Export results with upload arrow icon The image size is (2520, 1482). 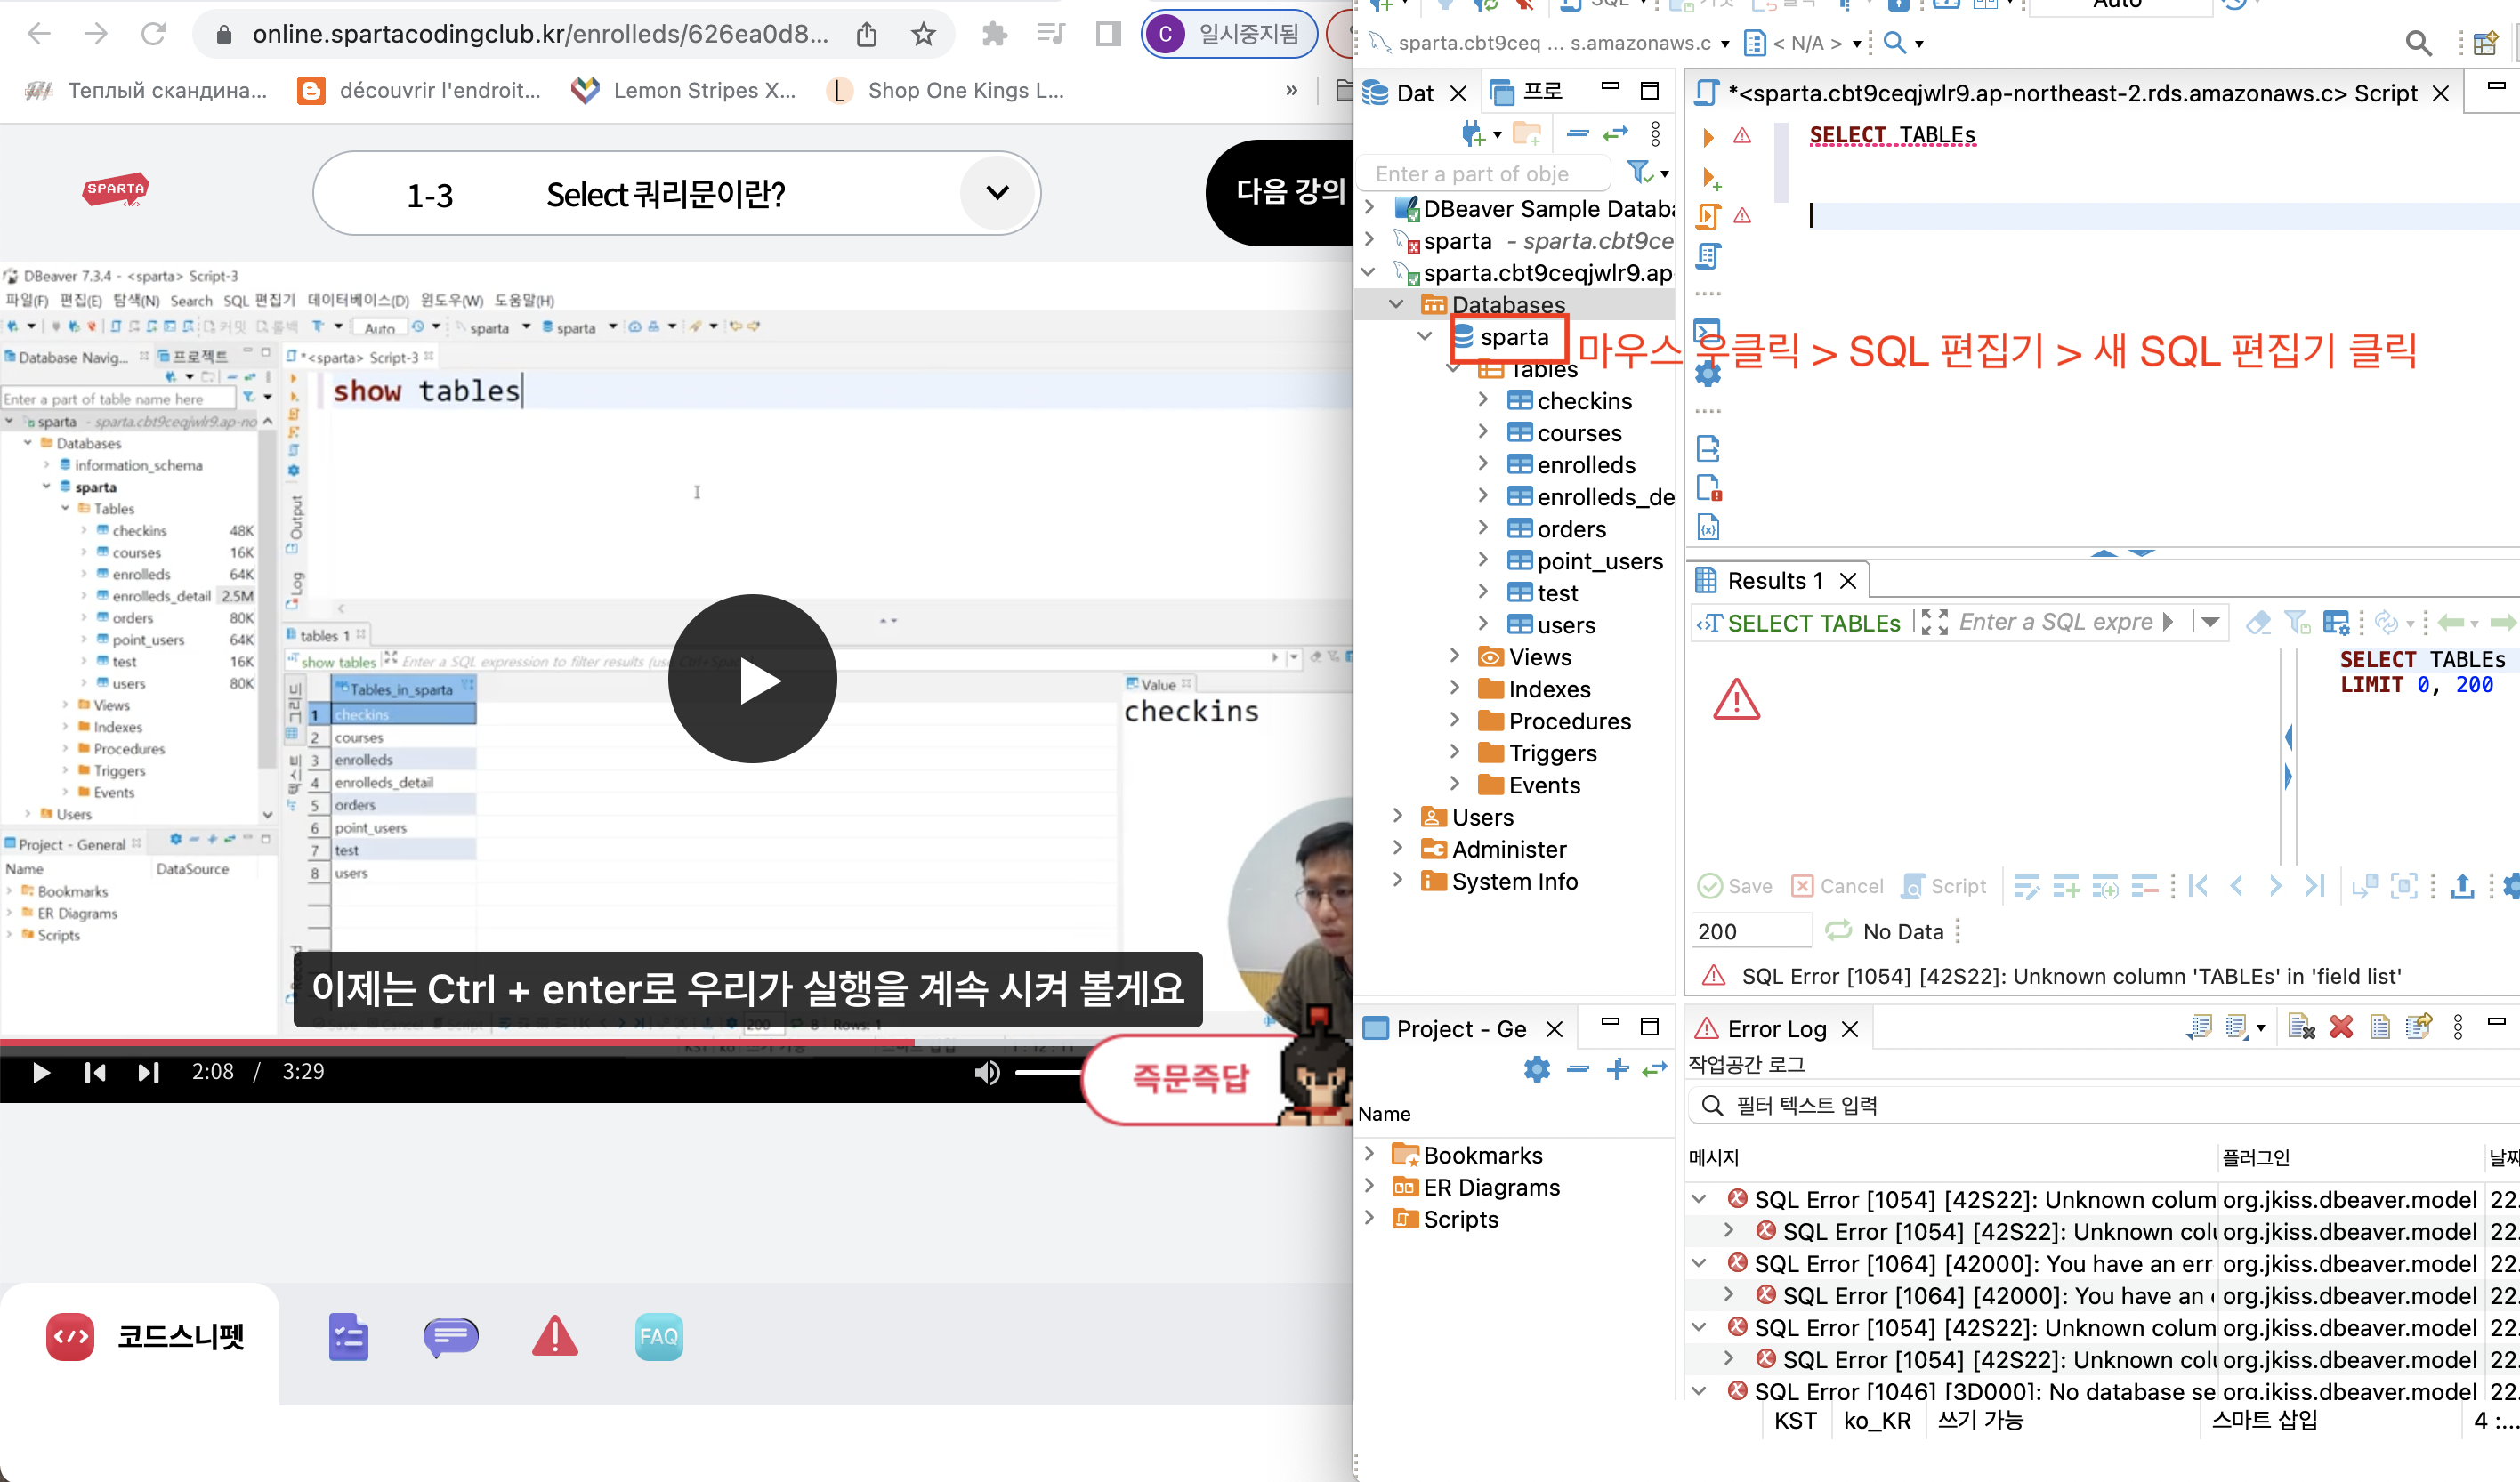click(2462, 885)
